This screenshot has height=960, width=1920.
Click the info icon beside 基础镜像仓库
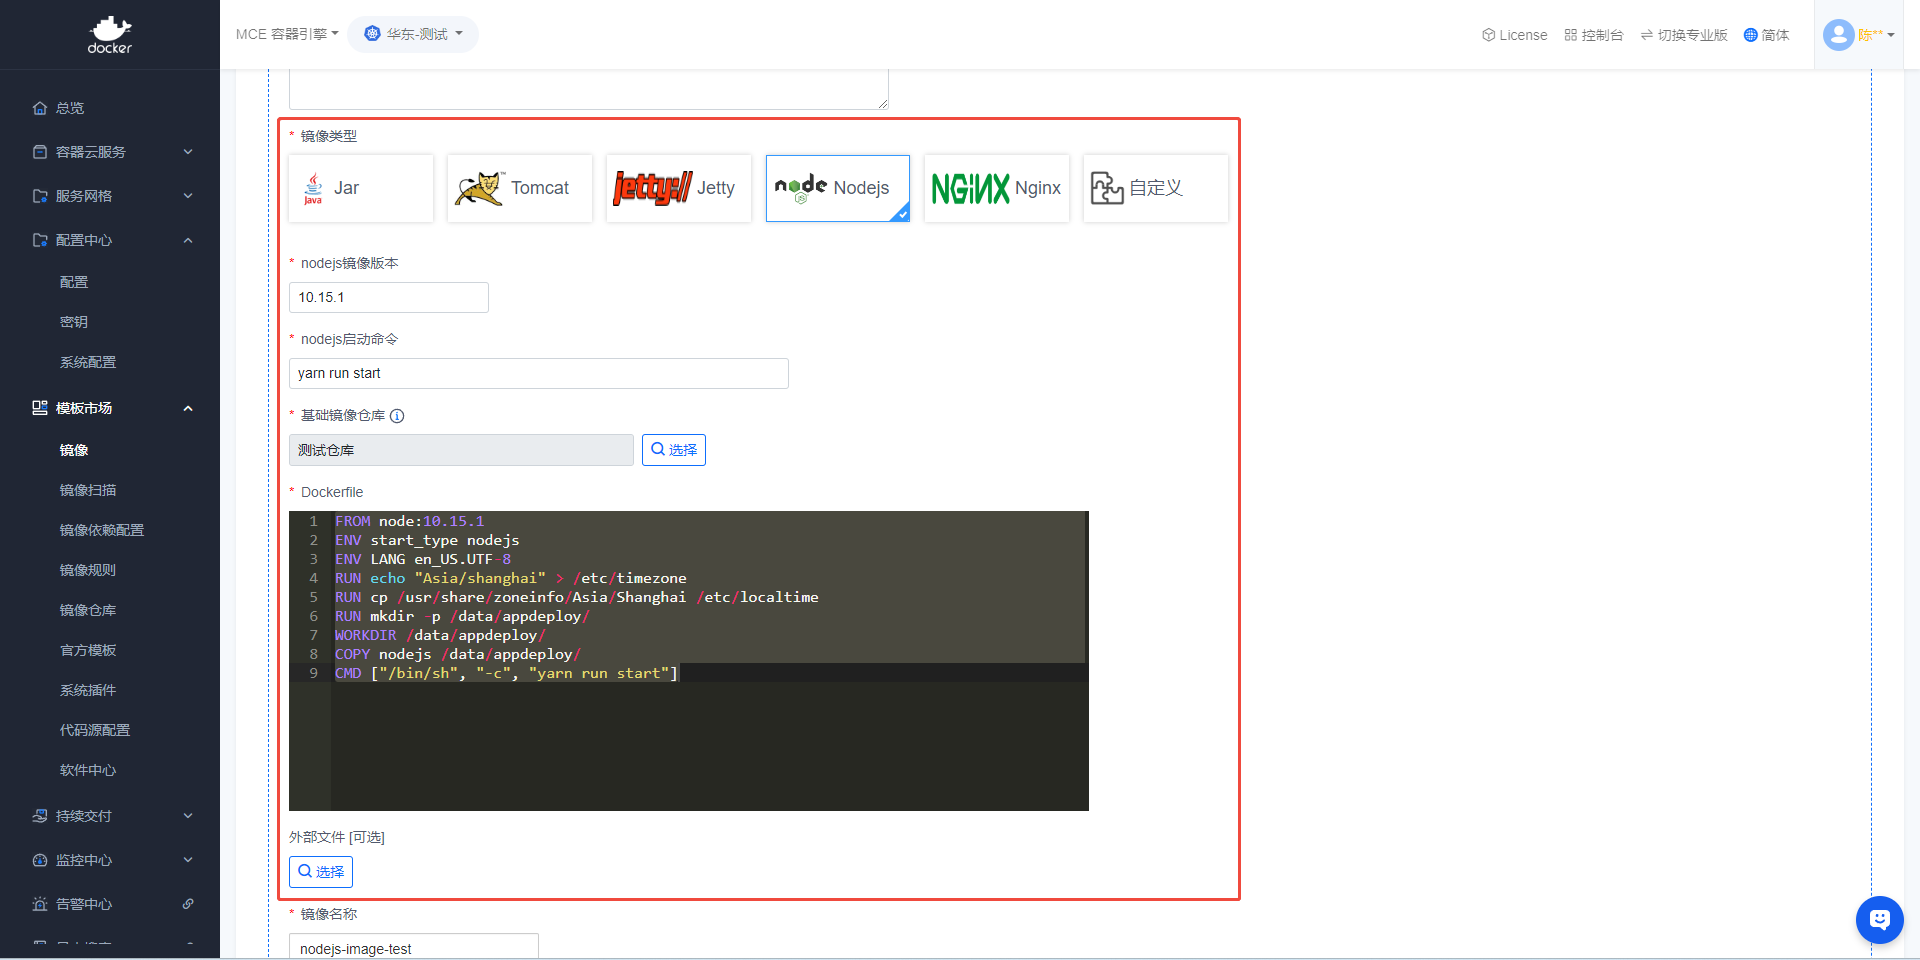click(397, 416)
